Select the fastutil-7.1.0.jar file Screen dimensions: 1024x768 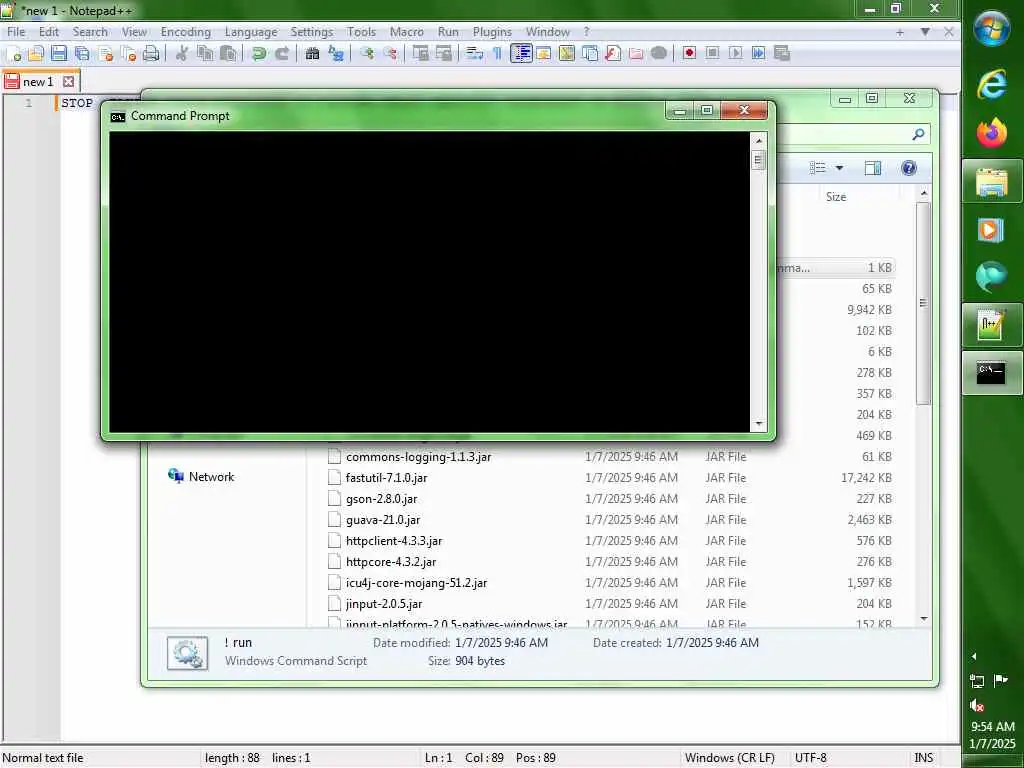(387, 477)
